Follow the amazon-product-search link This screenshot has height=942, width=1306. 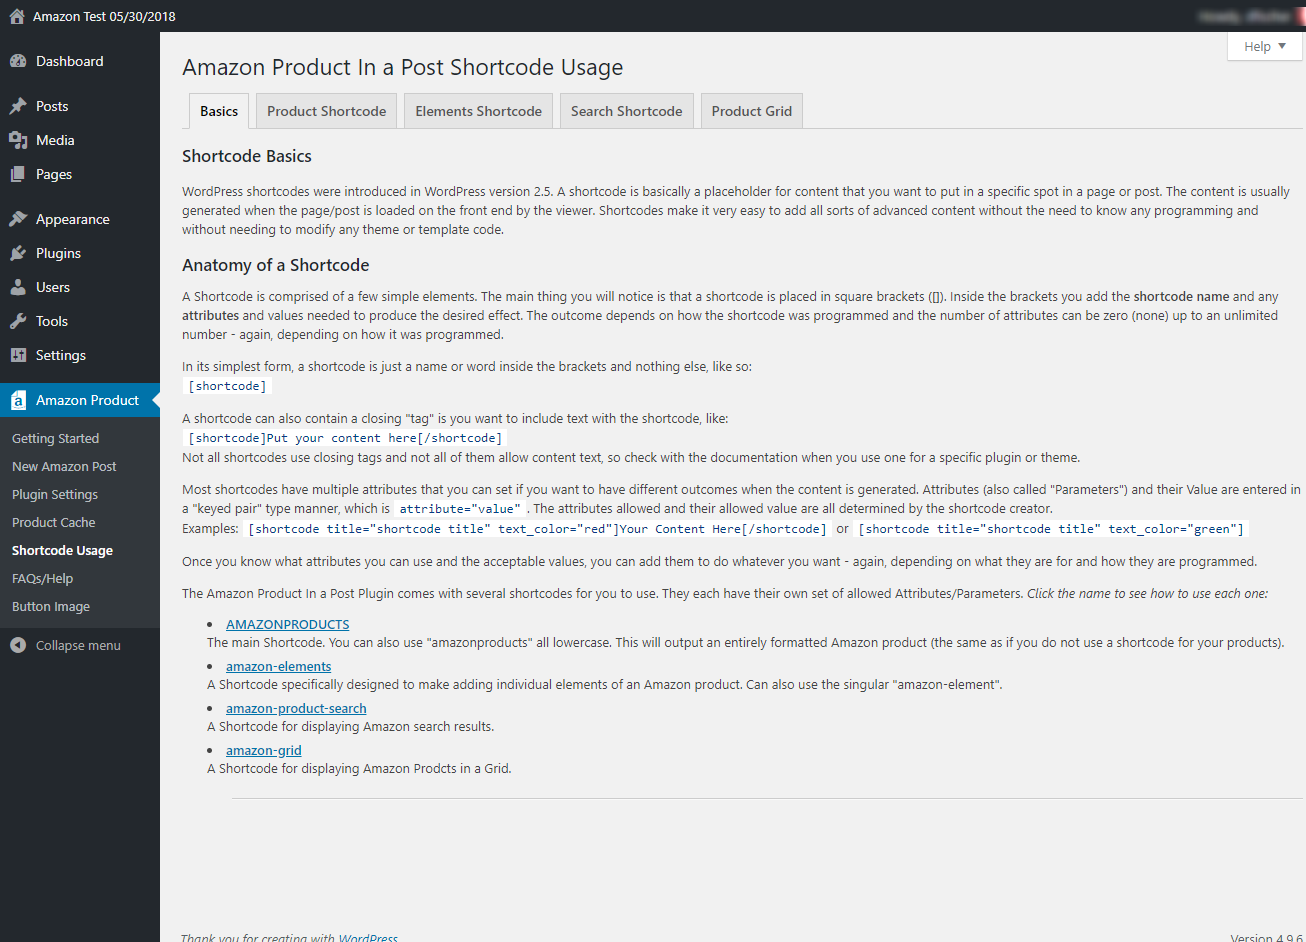click(x=296, y=708)
